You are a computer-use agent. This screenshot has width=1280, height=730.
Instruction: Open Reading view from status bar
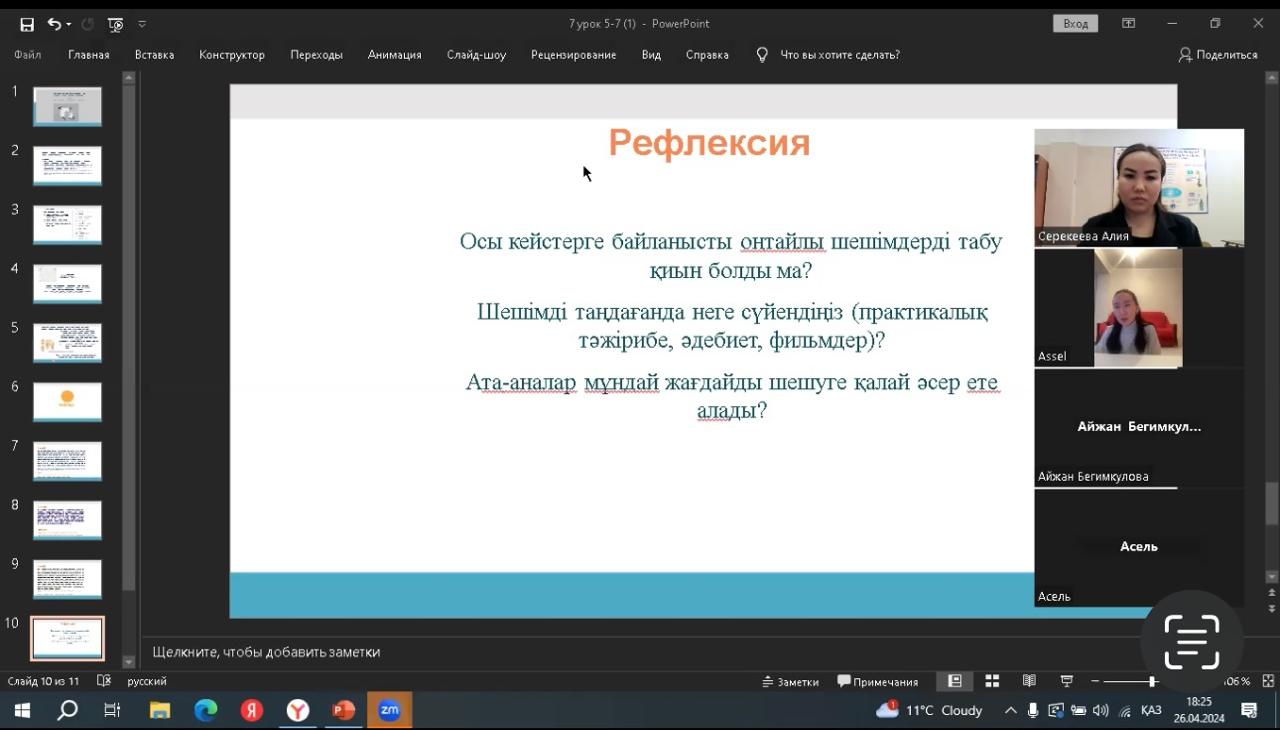pos(1029,681)
